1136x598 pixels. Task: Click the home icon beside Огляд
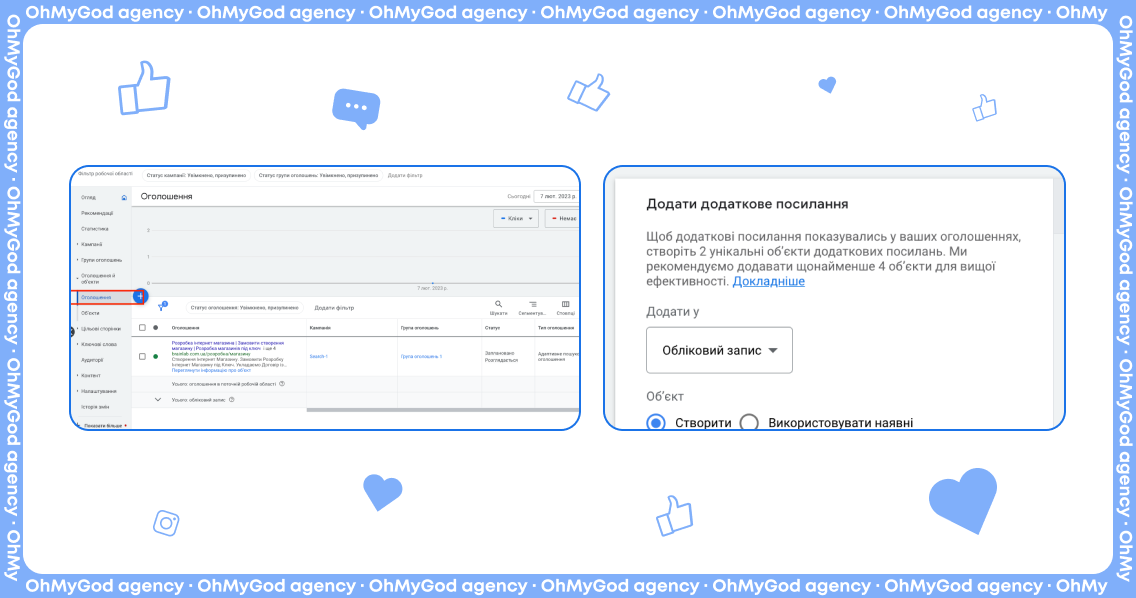(x=124, y=198)
